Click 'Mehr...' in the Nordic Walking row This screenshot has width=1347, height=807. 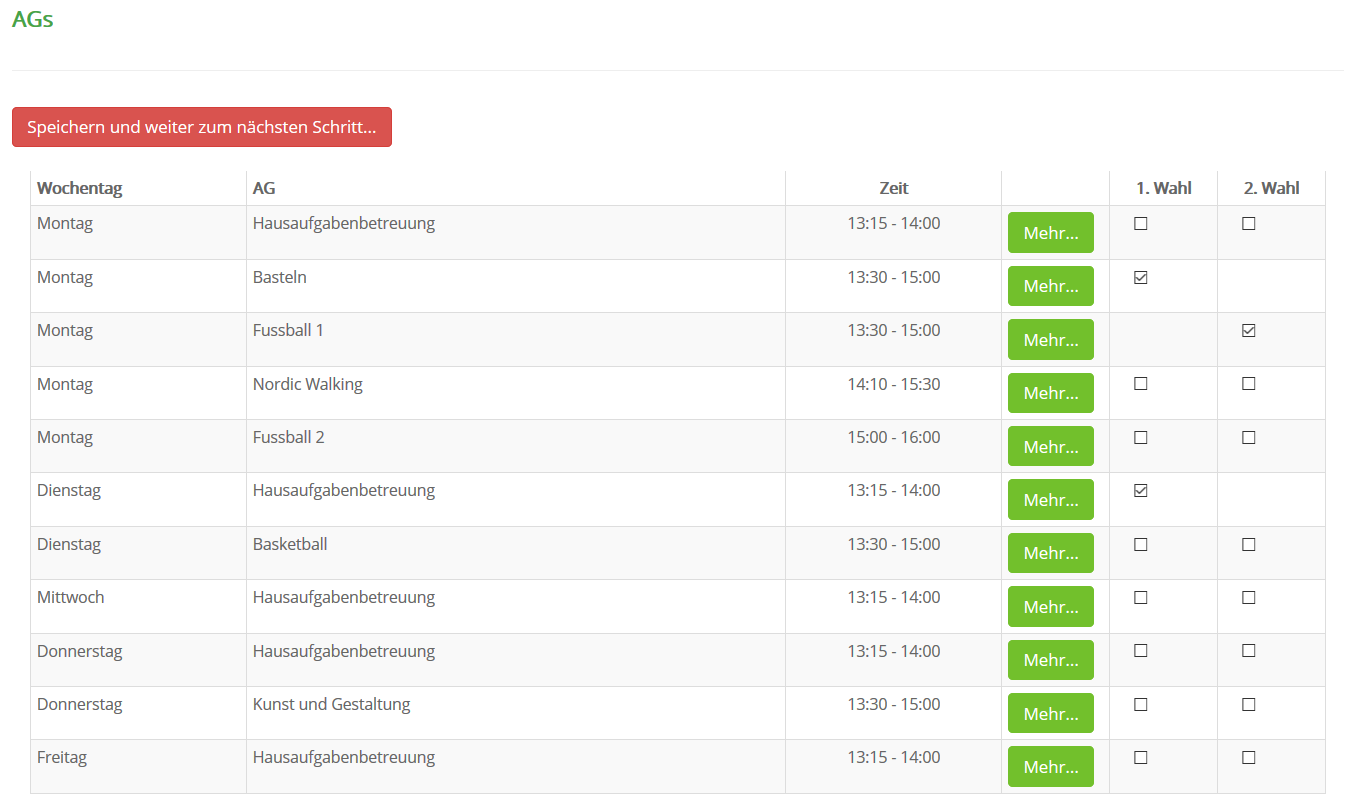pyautogui.click(x=1050, y=393)
